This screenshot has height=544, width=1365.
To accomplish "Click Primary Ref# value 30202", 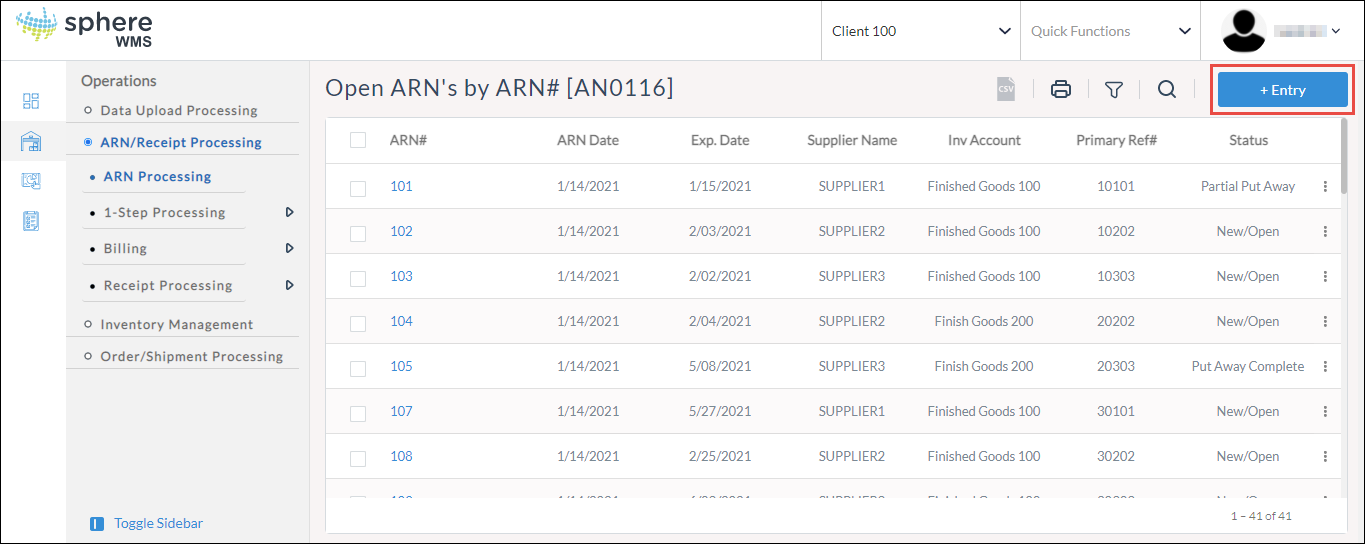I will point(1116,456).
